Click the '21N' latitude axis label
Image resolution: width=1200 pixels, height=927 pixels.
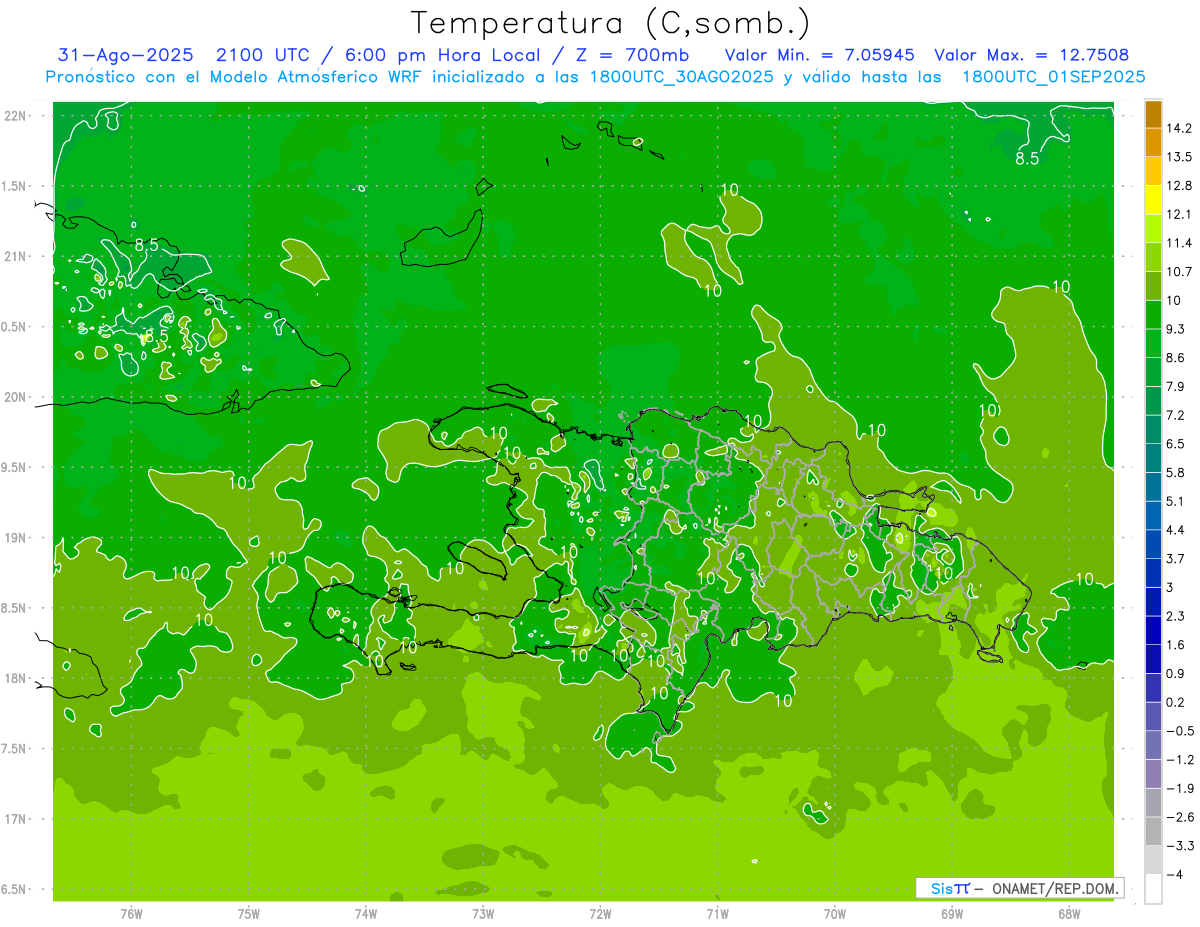tap(14, 256)
